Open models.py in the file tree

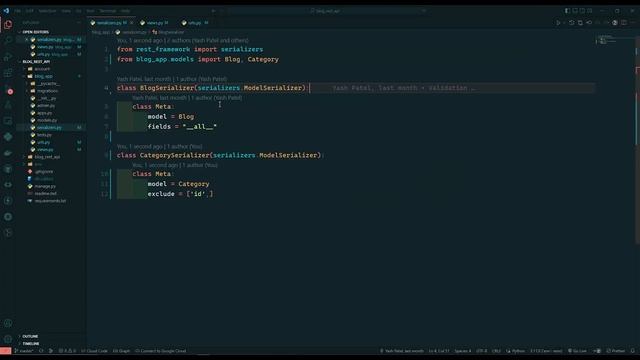47,120
